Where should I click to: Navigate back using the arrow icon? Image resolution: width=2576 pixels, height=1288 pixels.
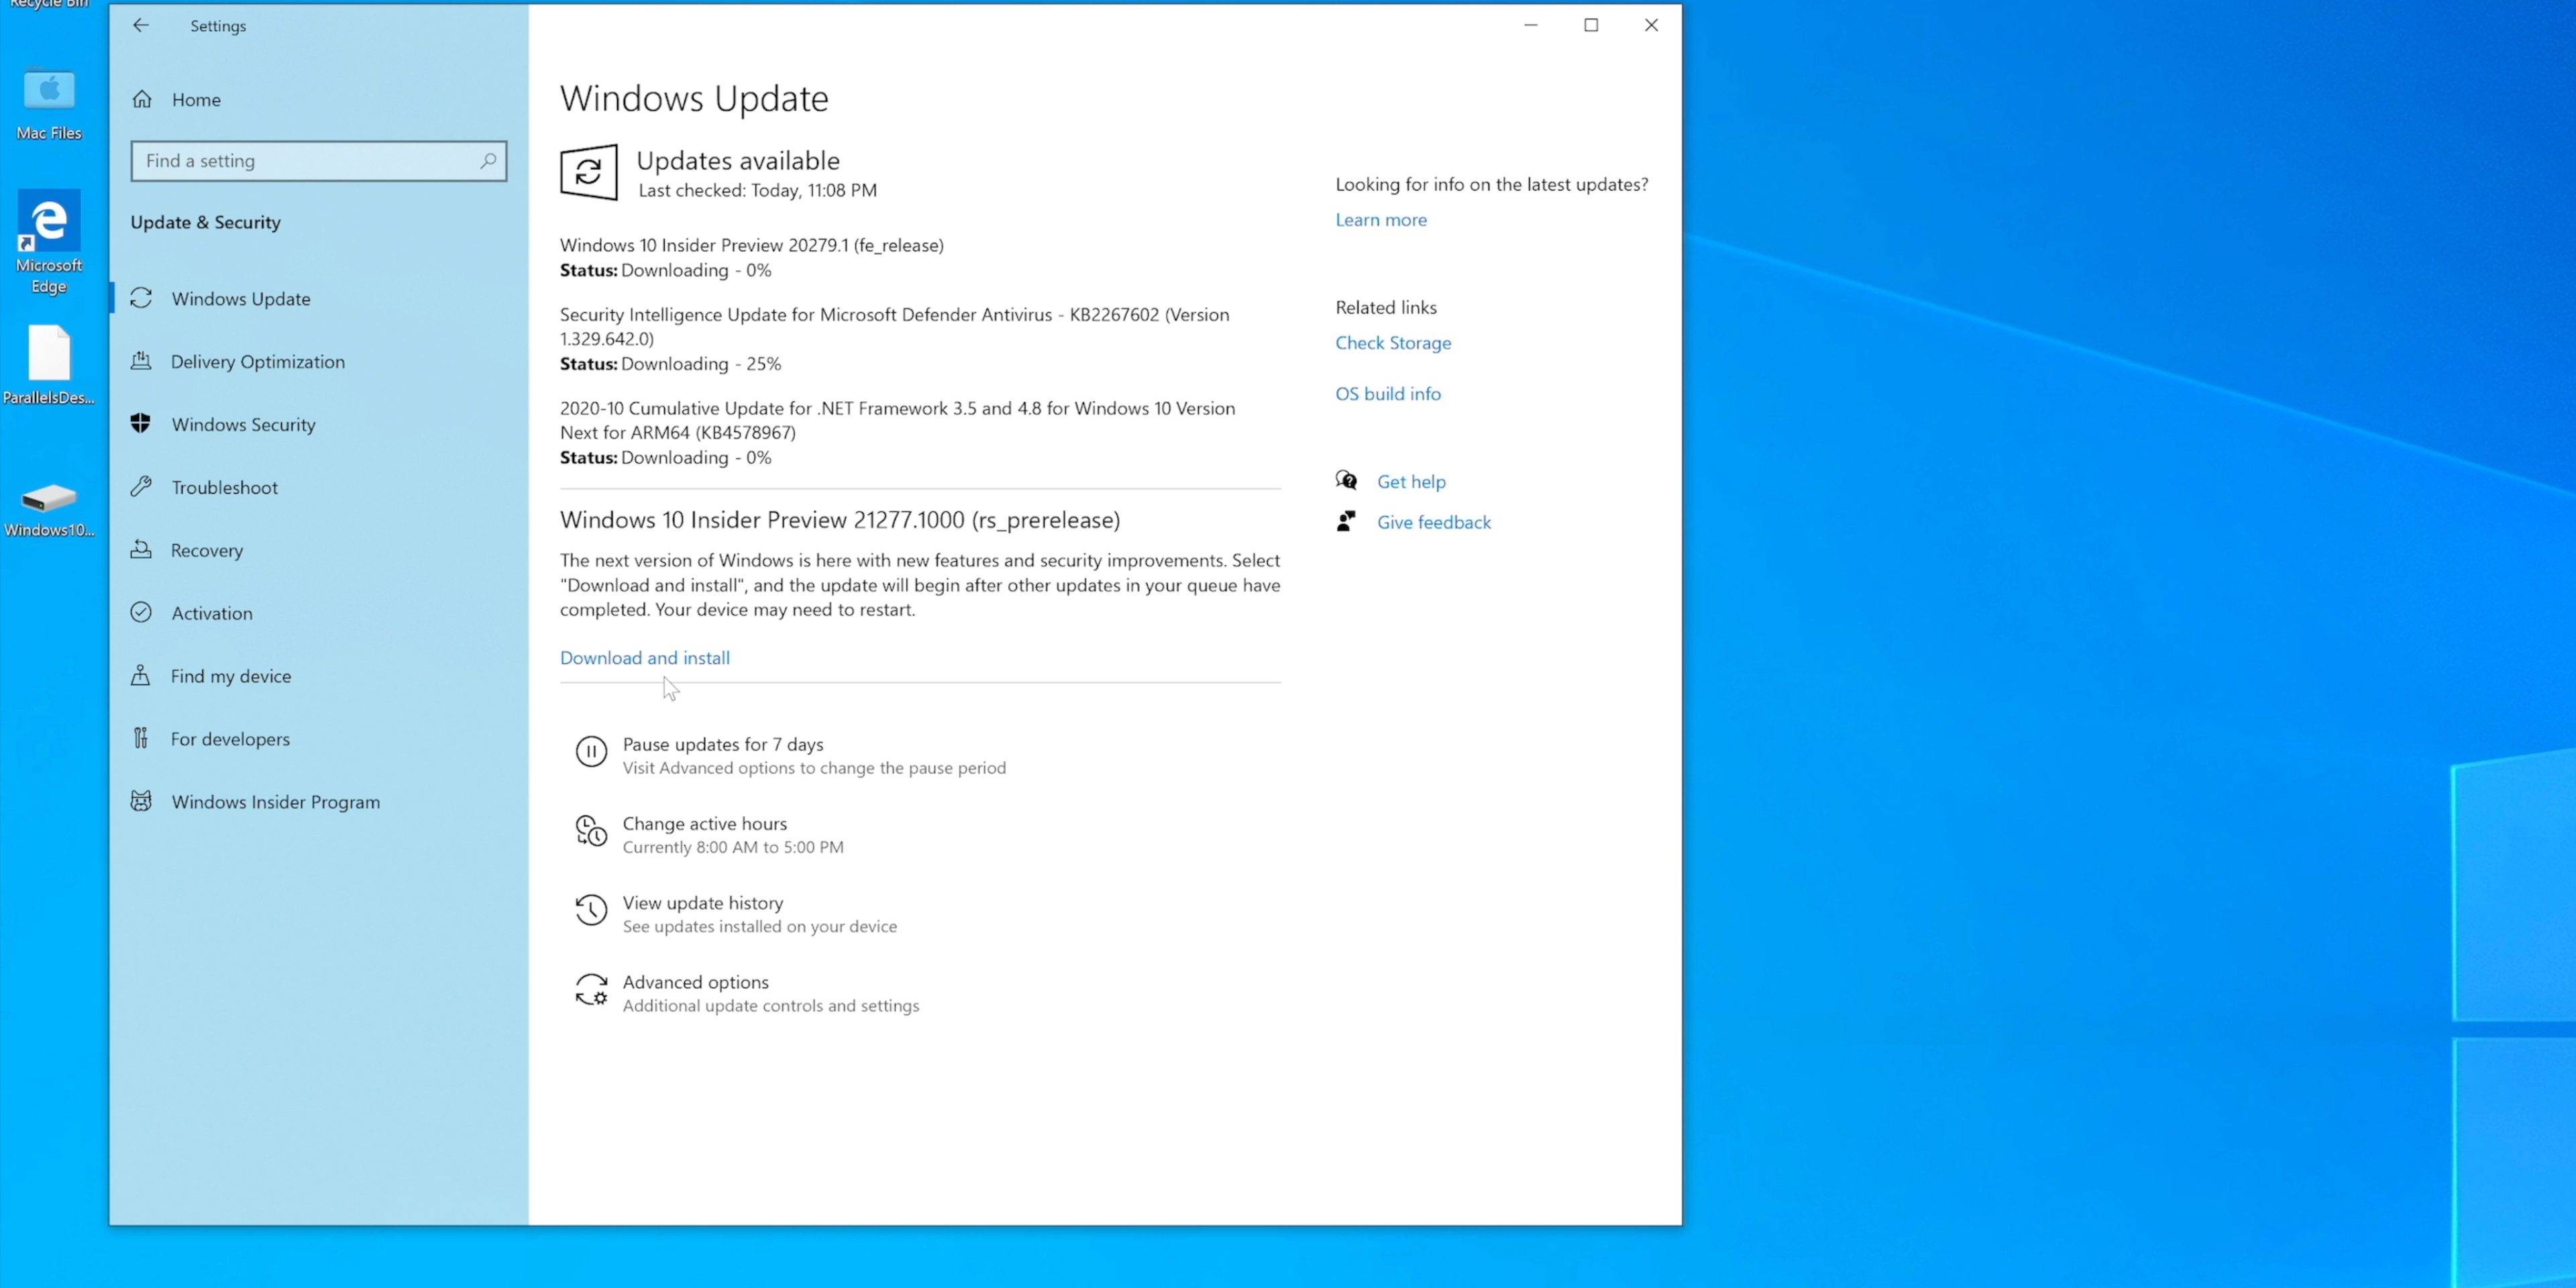click(142, 25)
